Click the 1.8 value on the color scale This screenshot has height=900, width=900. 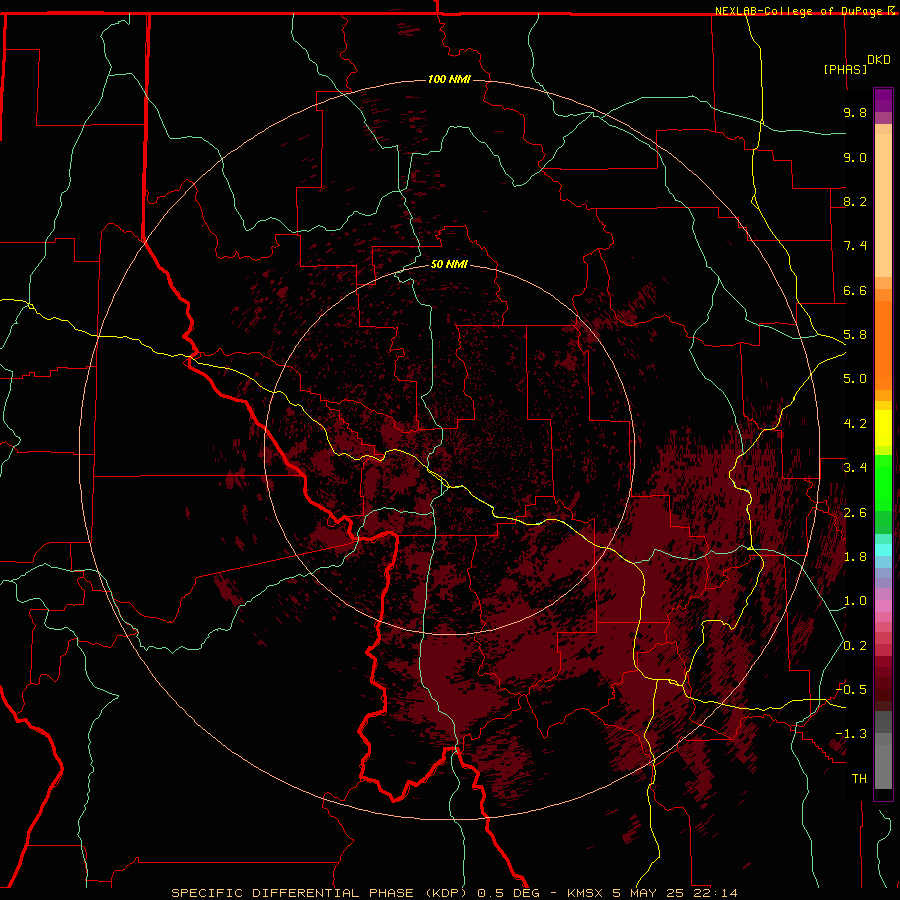pyautogui.click(x=855, y=557)
